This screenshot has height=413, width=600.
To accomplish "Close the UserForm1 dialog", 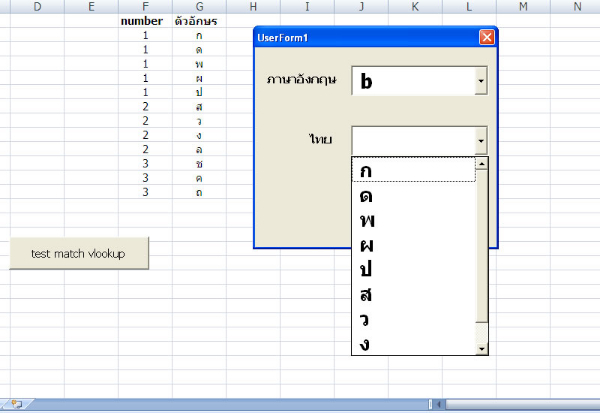I will (487, 38).
